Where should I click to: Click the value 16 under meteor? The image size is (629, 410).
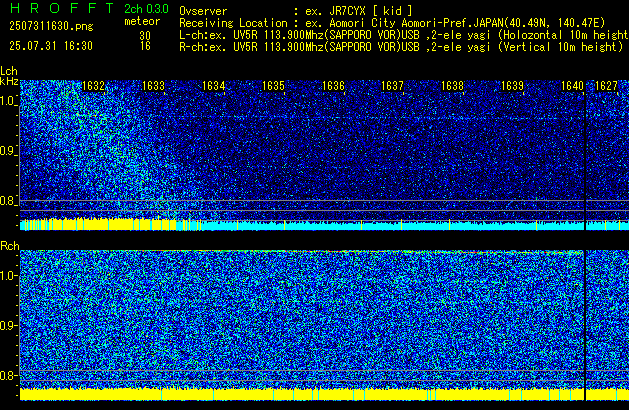pos(145,46)
